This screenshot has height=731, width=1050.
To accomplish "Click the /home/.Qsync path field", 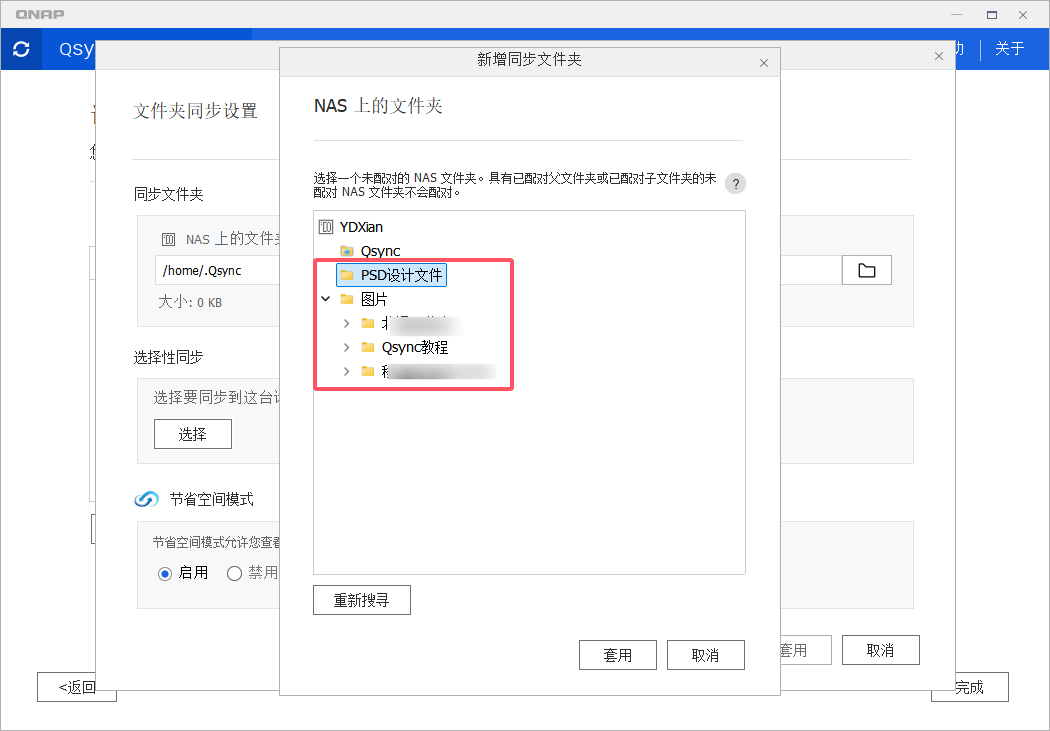I will pyautogui.click(x=218, y=270).
